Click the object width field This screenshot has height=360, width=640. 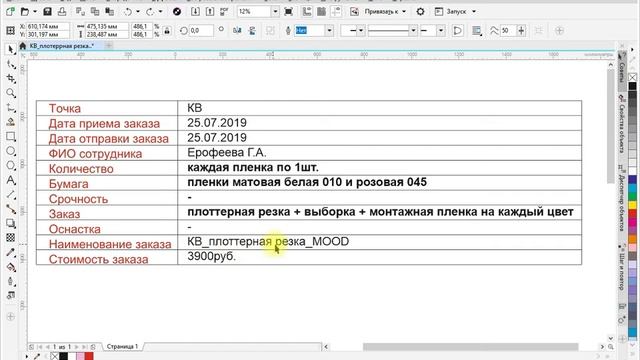click(107, 26)
